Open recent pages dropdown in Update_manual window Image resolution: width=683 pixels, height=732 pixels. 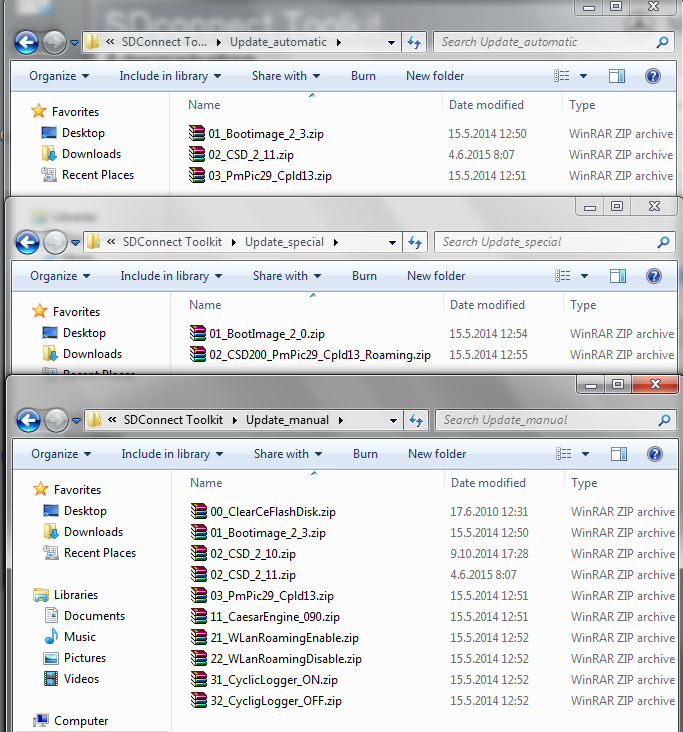(x=76, y=421)
